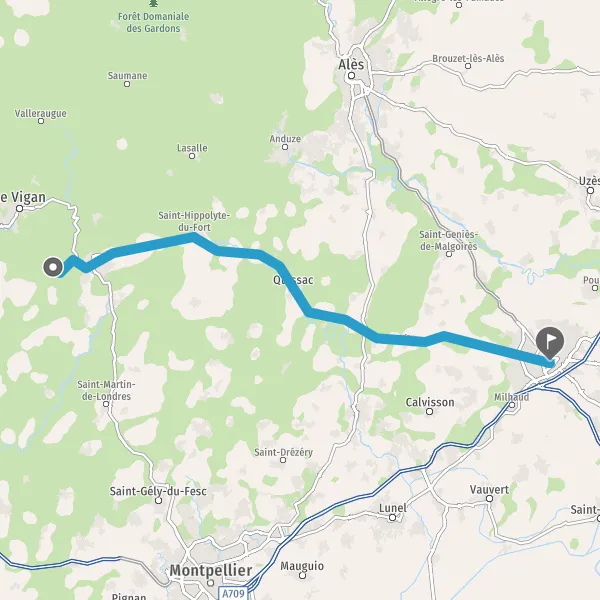This screenshot has width=600, height=600.
Task: Click the Montpellier city label
Action: click(x=211, y=570)
